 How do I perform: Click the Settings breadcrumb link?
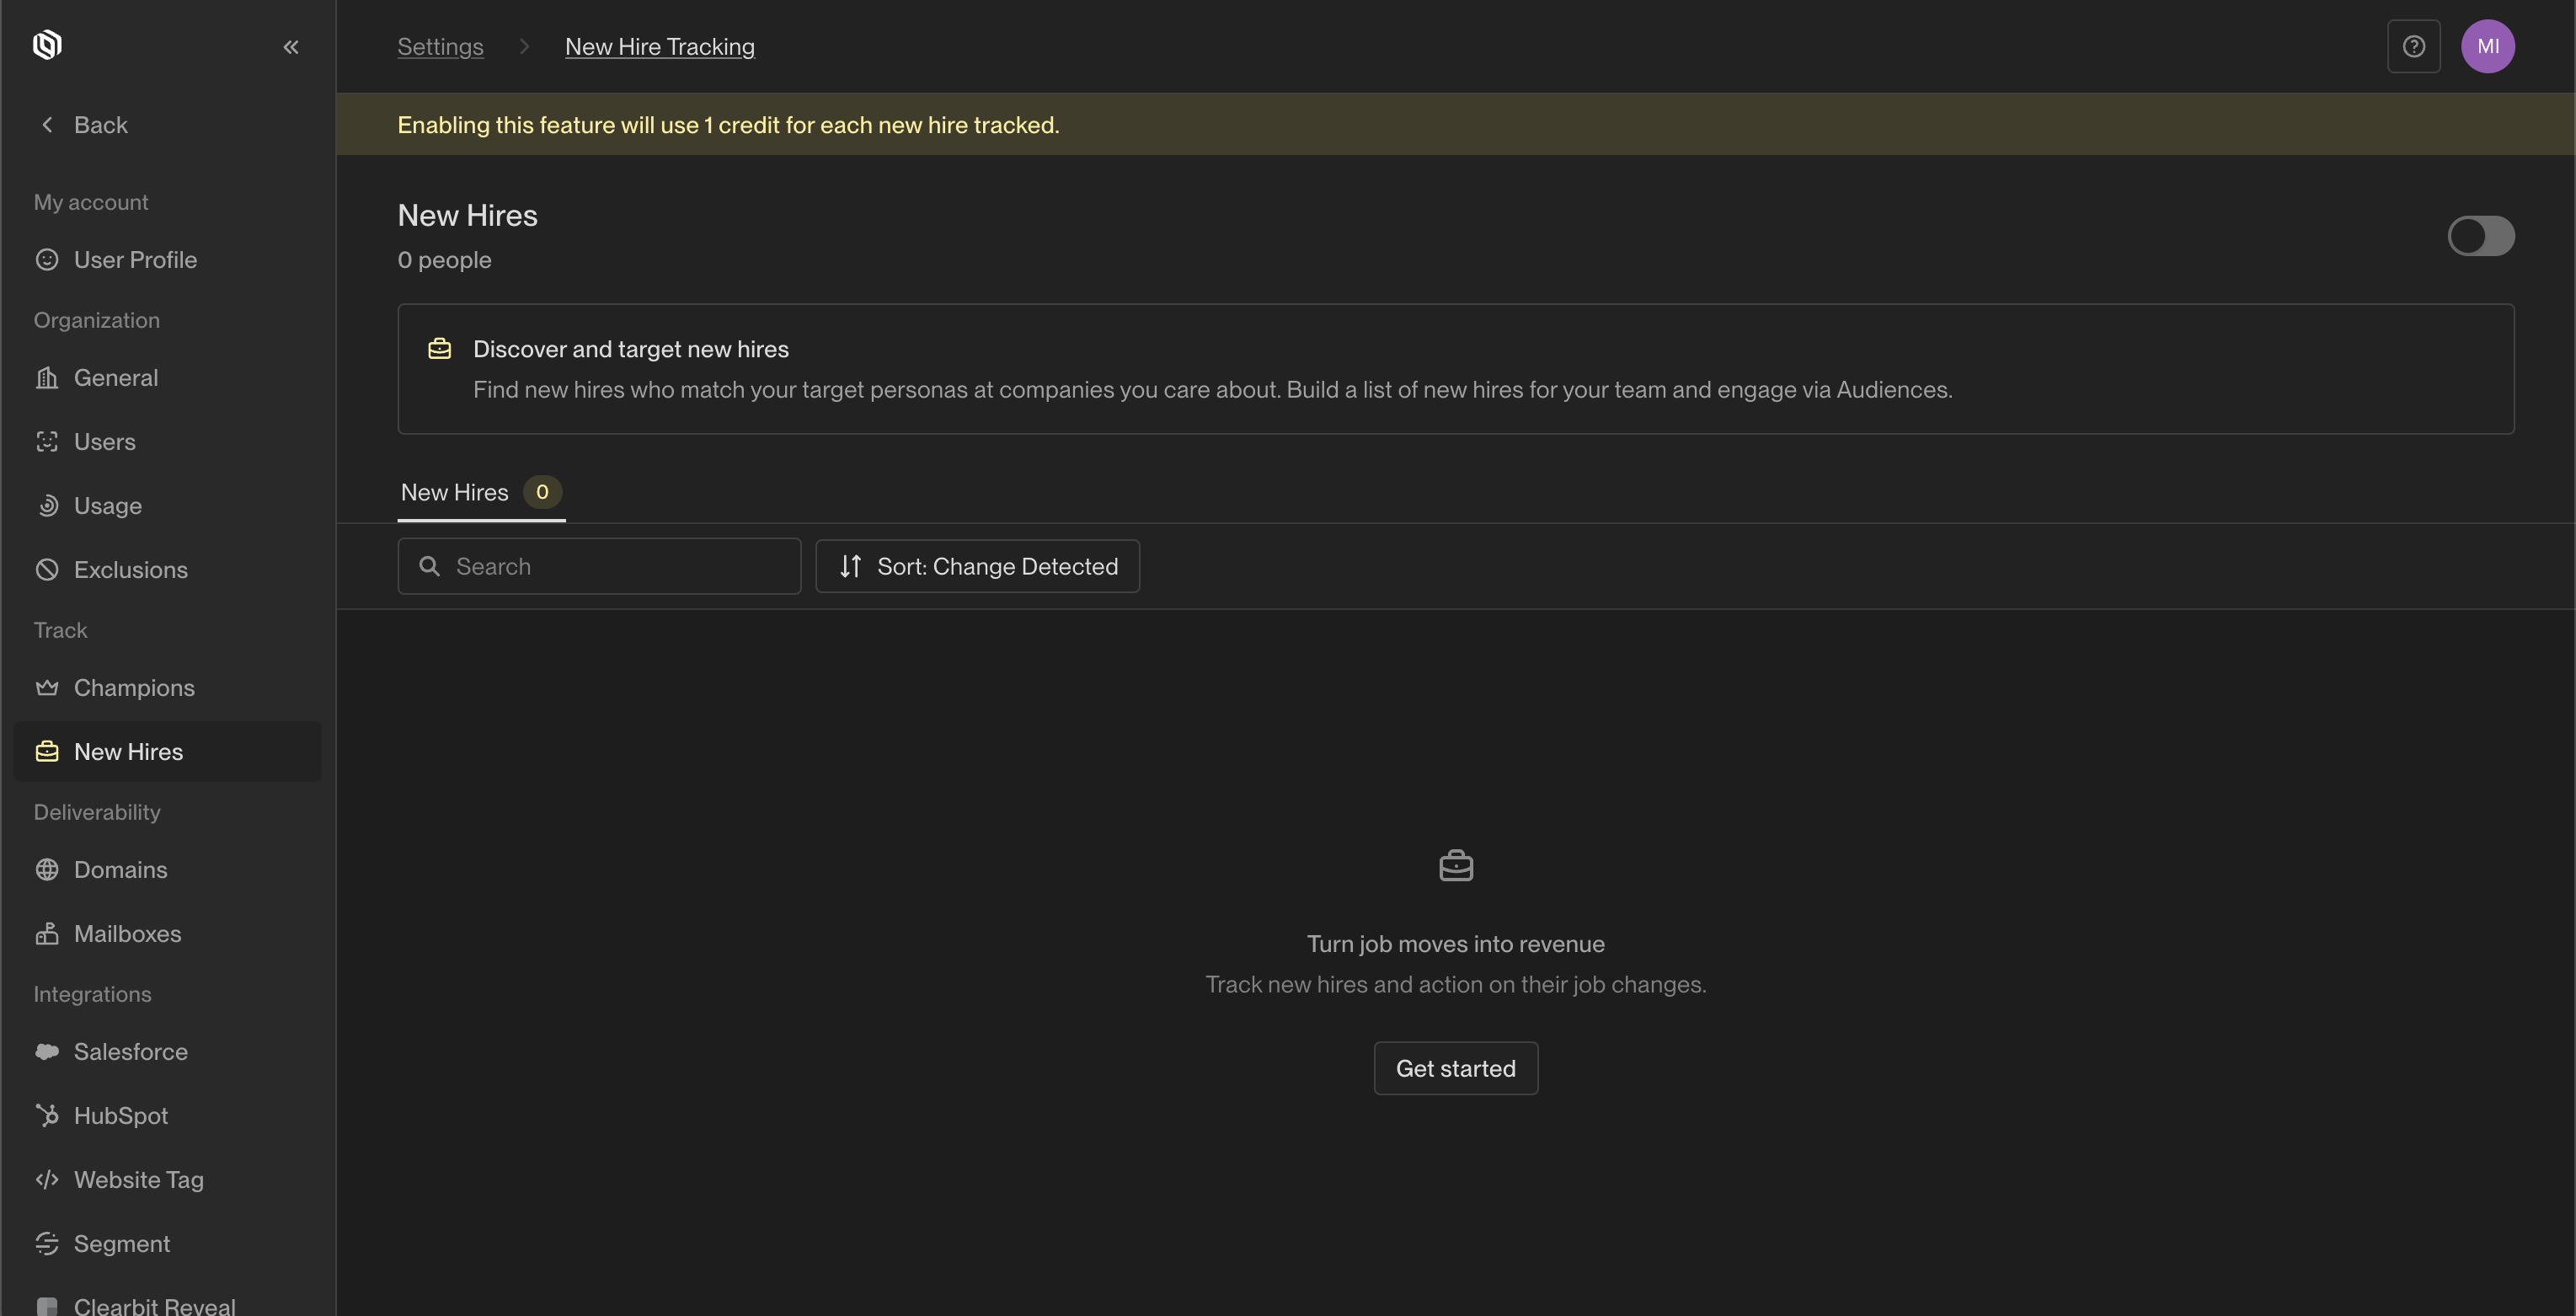440,47
